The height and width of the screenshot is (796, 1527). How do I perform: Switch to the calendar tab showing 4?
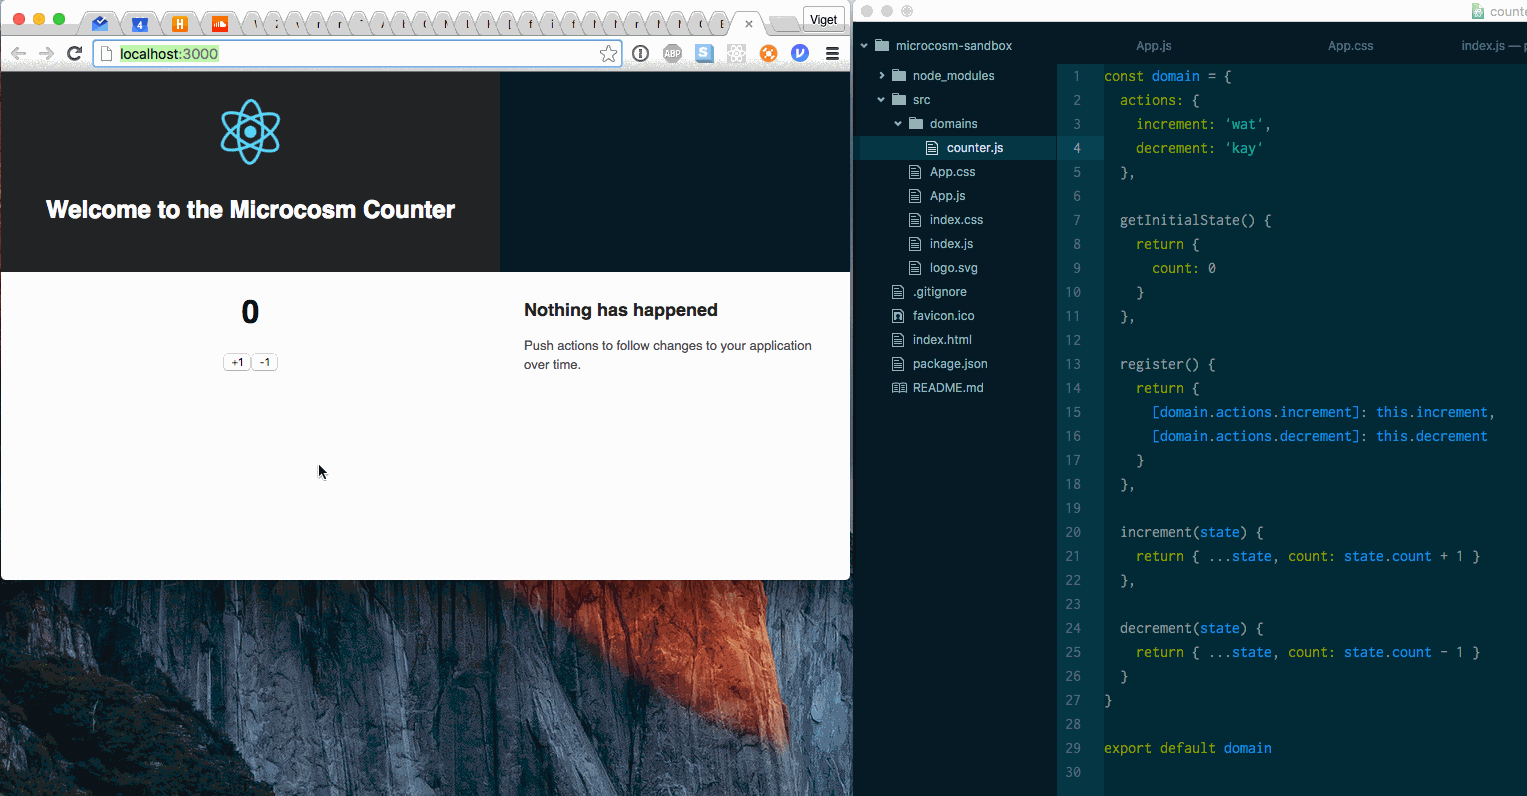tap(140, 23)
